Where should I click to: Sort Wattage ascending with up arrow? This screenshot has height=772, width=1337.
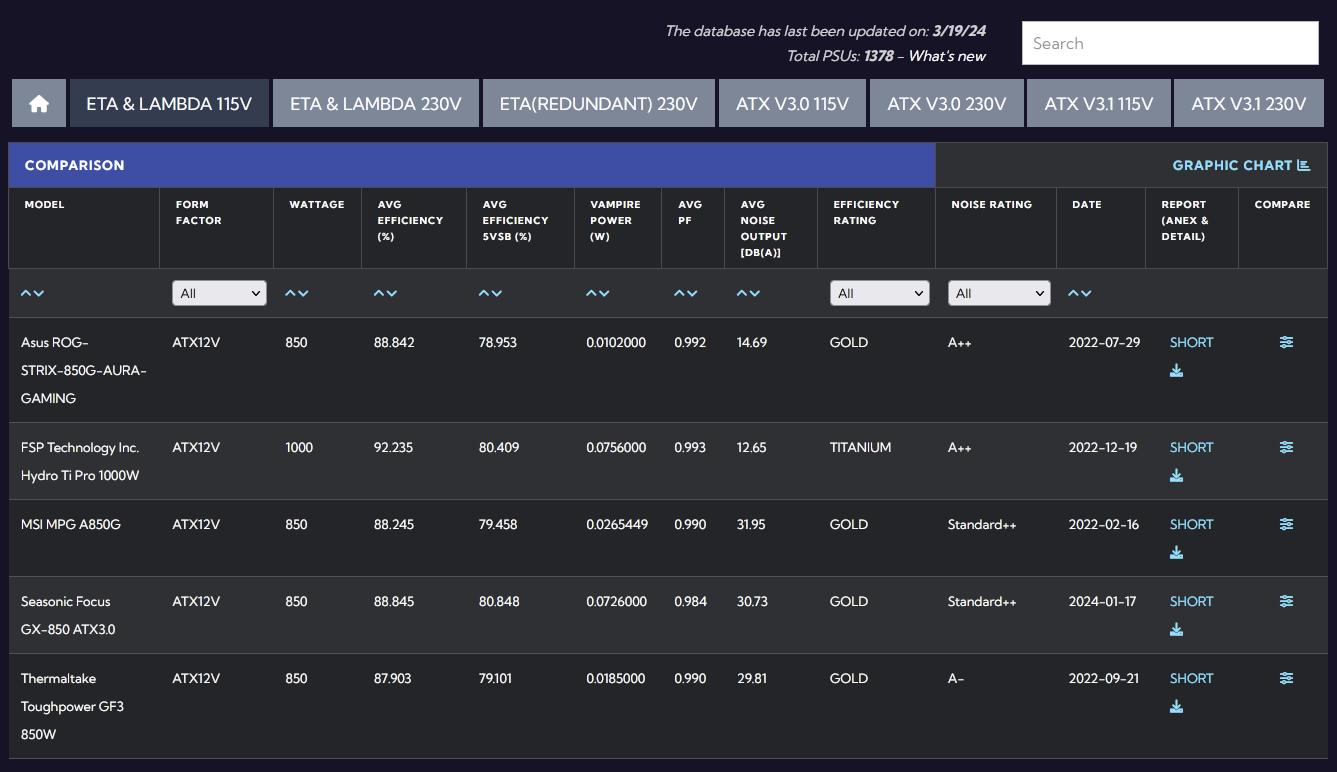coord(291,293)
